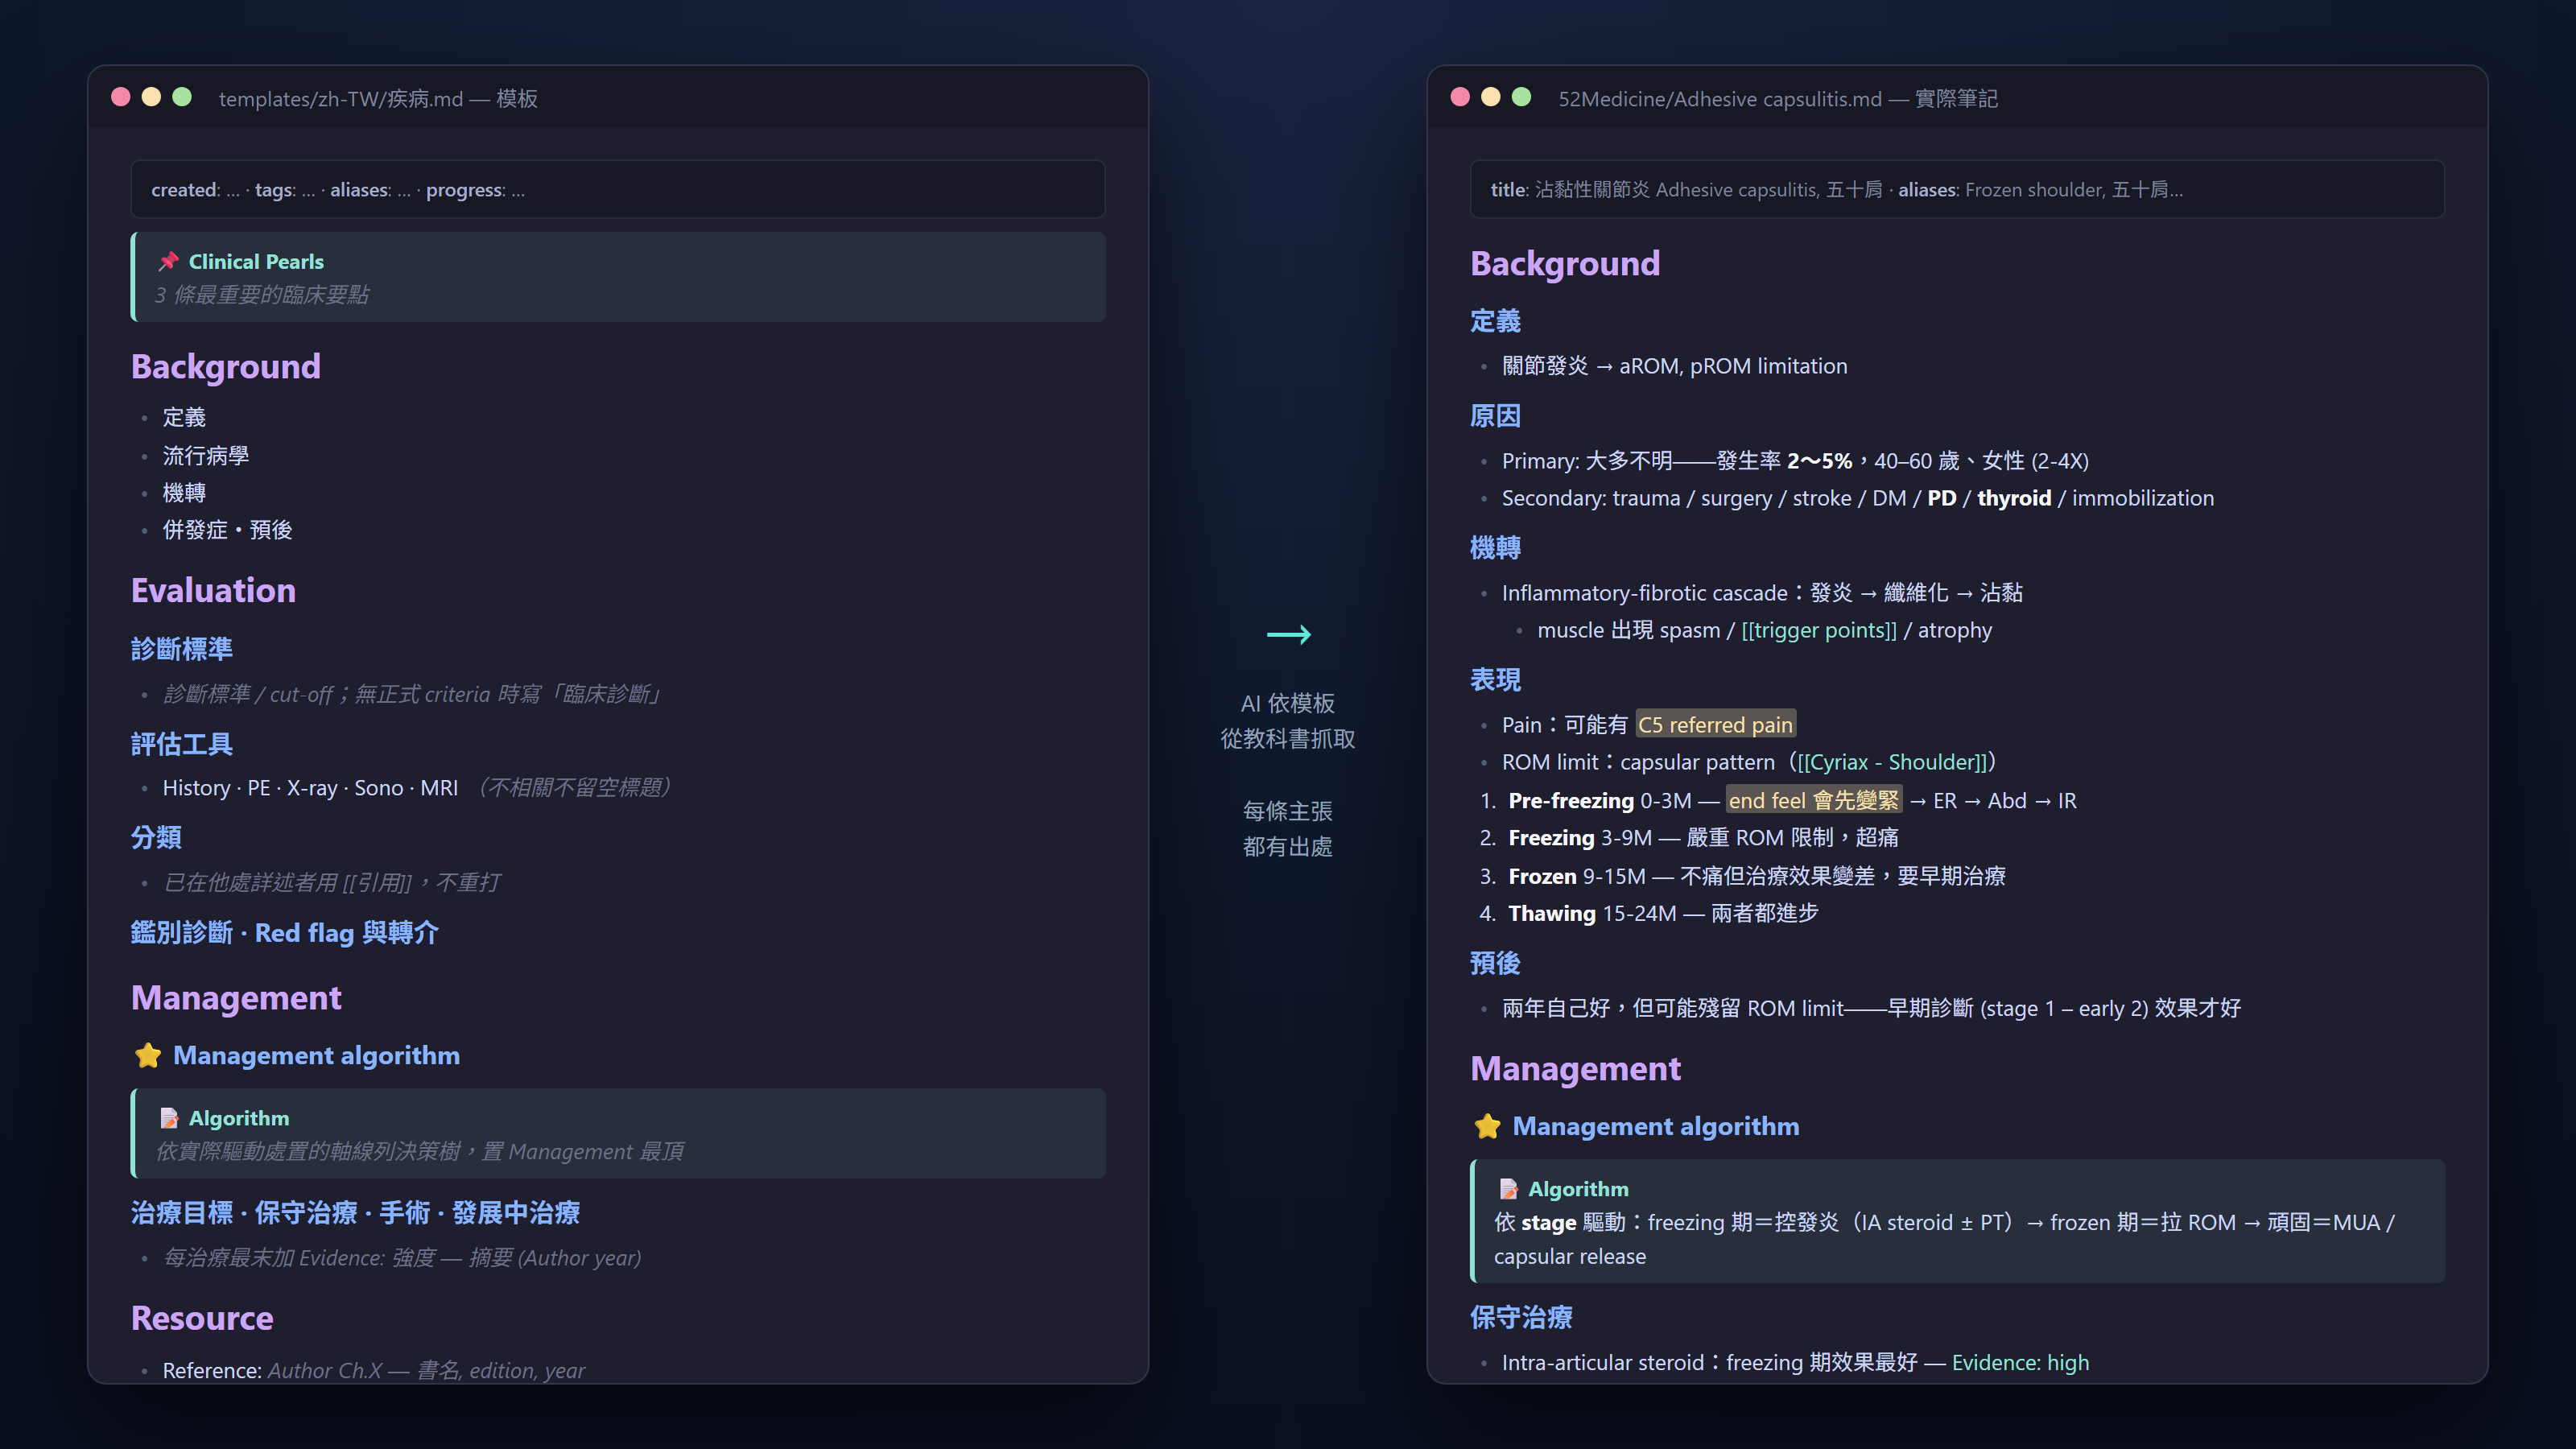Click the Reference: Author Ch.X line

point(374,1370)
